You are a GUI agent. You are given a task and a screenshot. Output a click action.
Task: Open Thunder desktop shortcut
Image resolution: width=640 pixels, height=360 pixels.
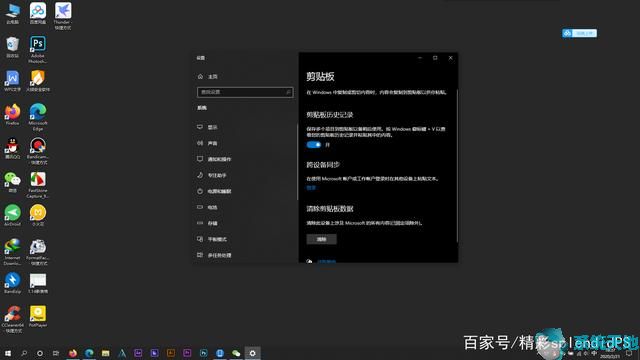[x=63, y=16]
